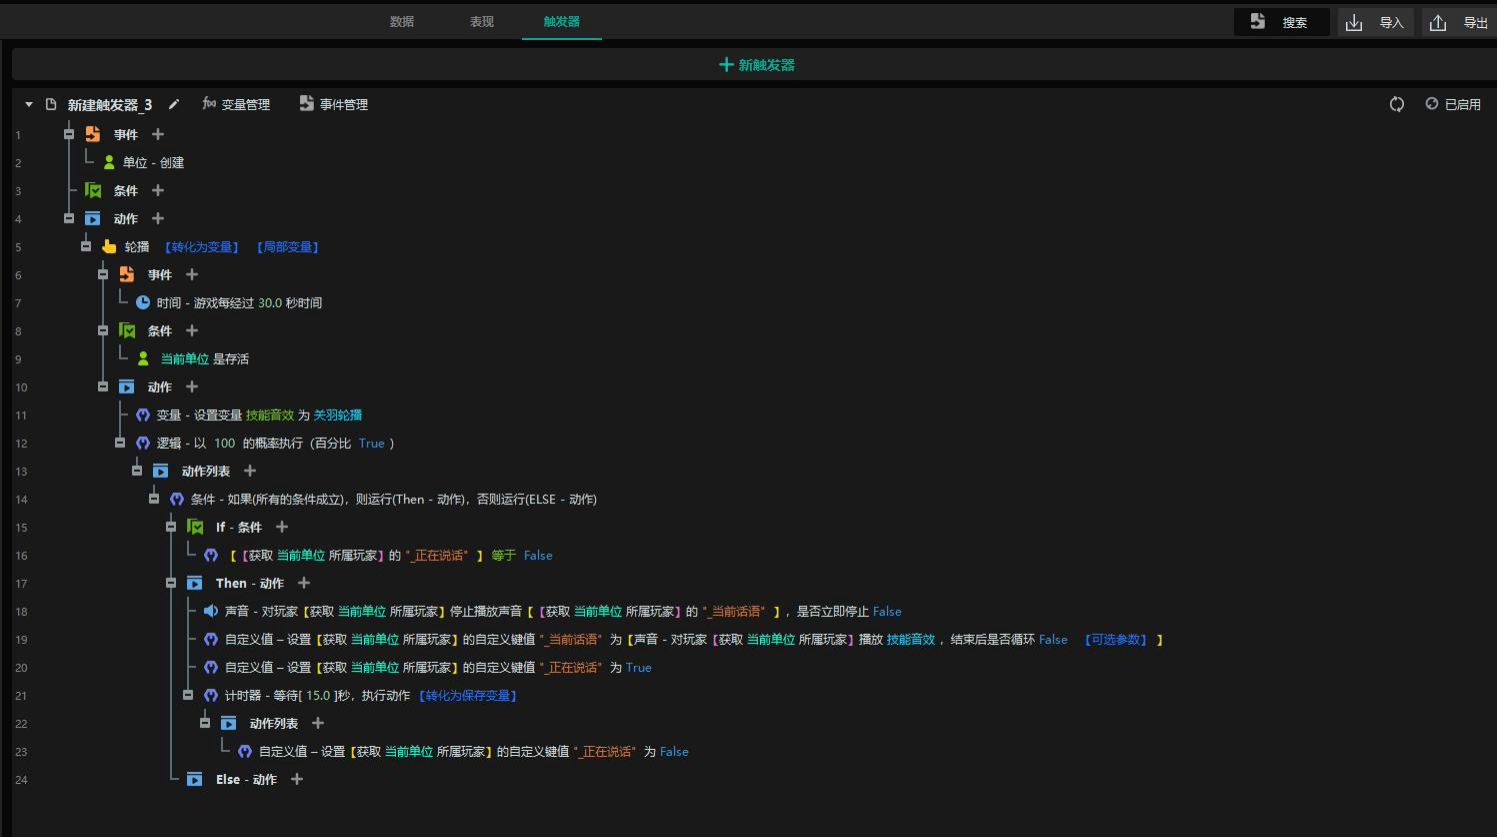Add an action with plus on line 4

(158, 218)
